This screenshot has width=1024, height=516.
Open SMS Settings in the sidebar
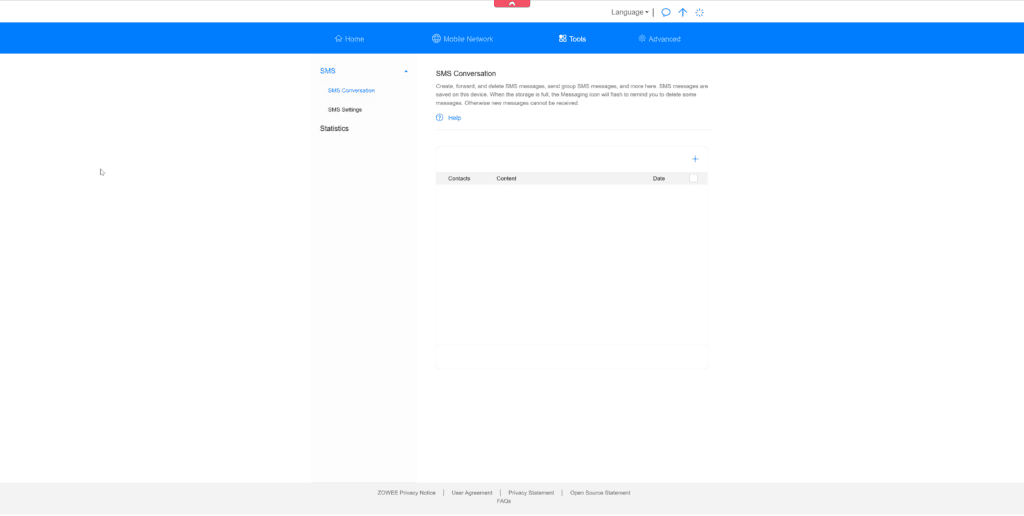(x=345, y=110)
